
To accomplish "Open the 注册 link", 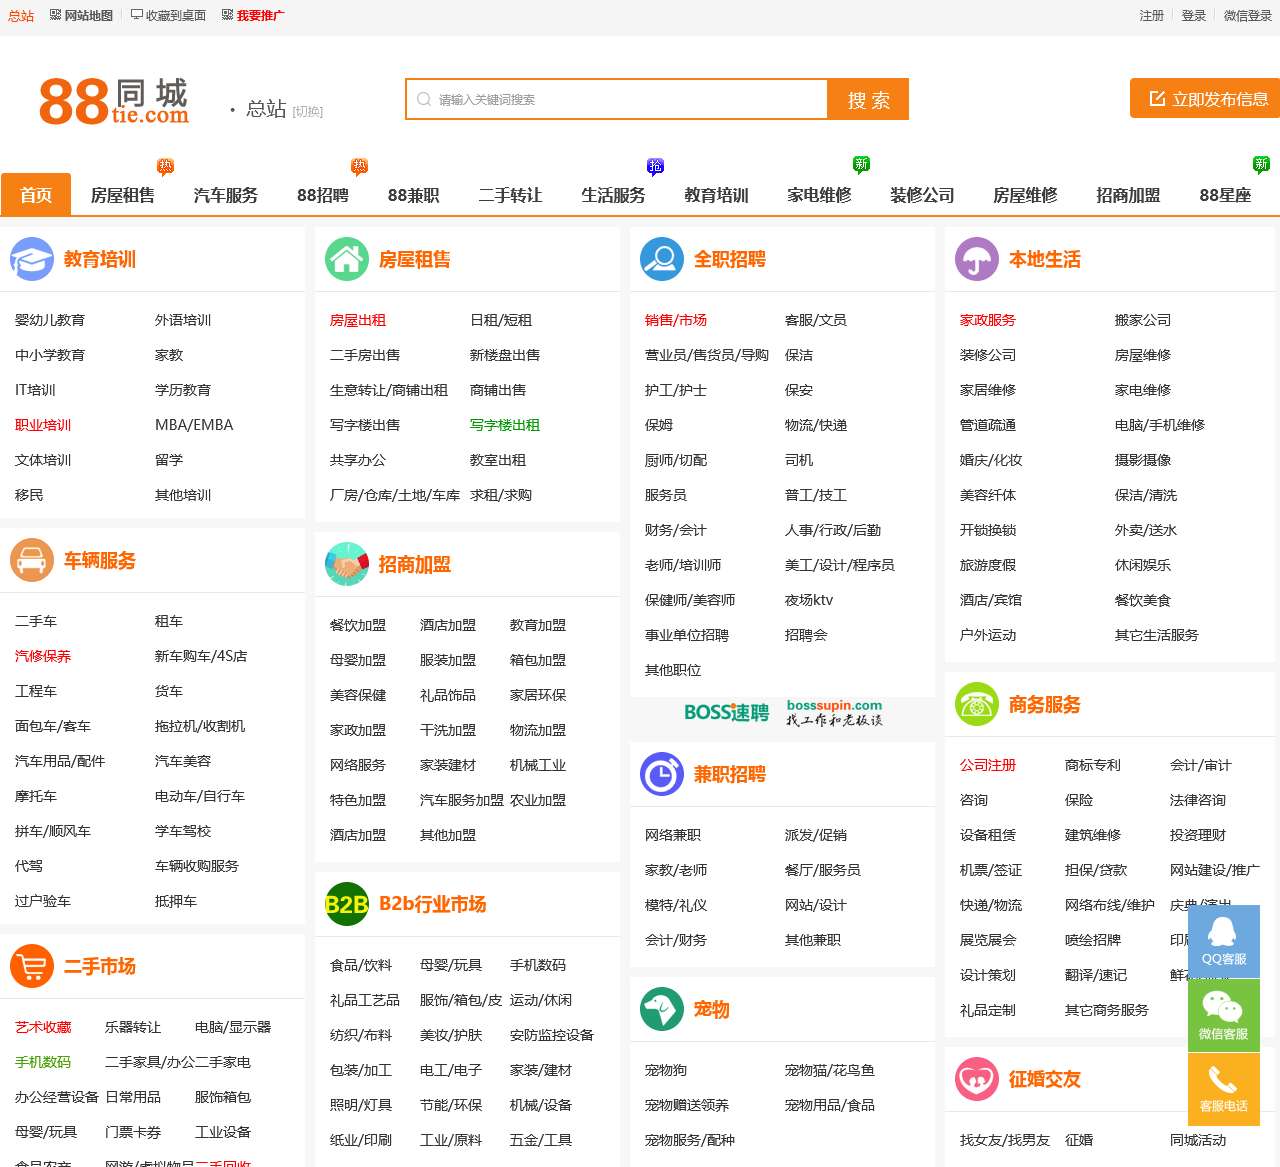I will point(1151,16).
